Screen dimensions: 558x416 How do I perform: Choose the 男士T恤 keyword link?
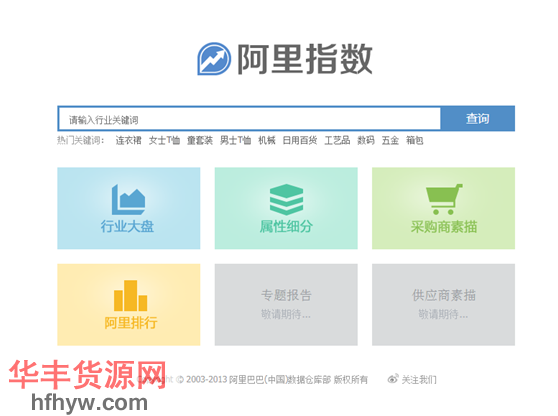click(x=236, y=141)
